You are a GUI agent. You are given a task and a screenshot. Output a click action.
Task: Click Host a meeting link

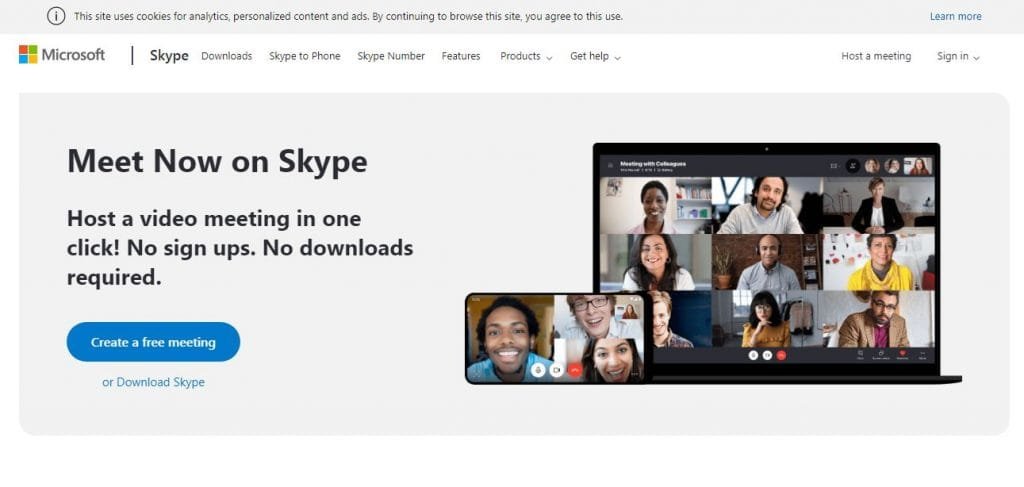[876, 56]
